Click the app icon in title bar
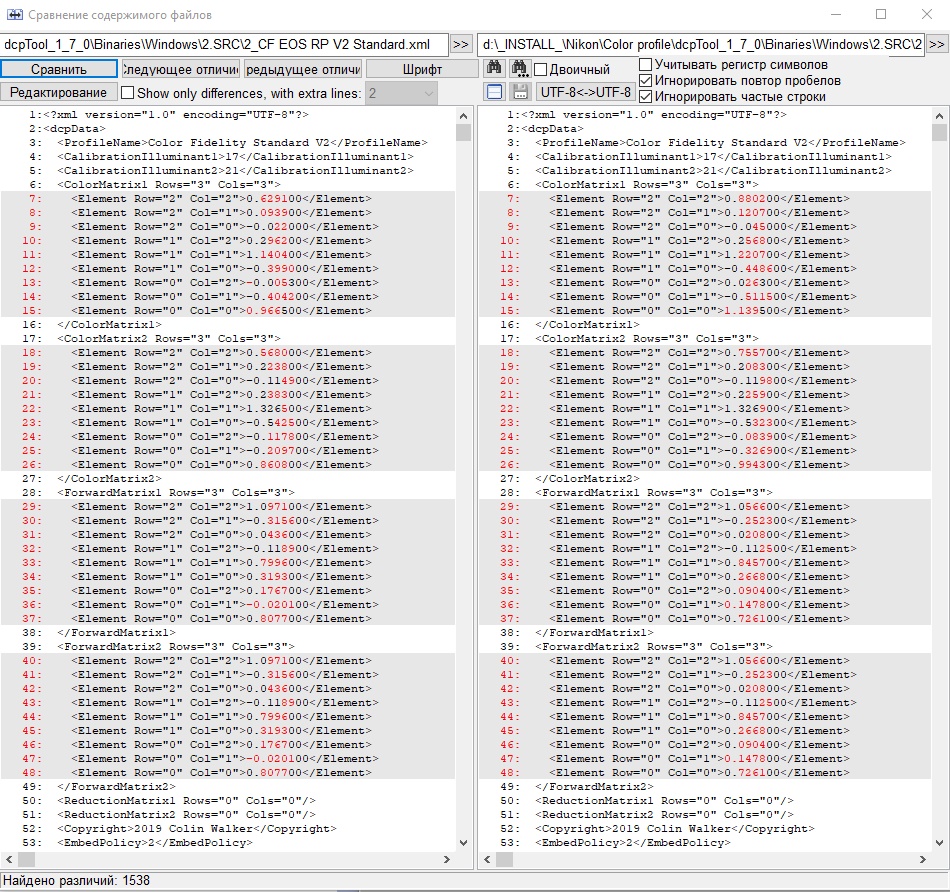Image resolution: width=950 pixels, height=892 pixels. point(13,15)
